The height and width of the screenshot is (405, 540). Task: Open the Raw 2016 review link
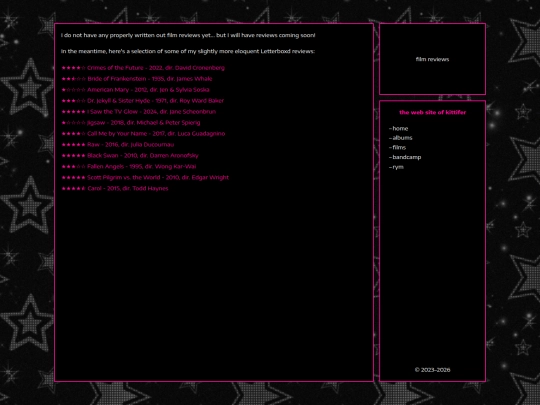click(118, 145)
